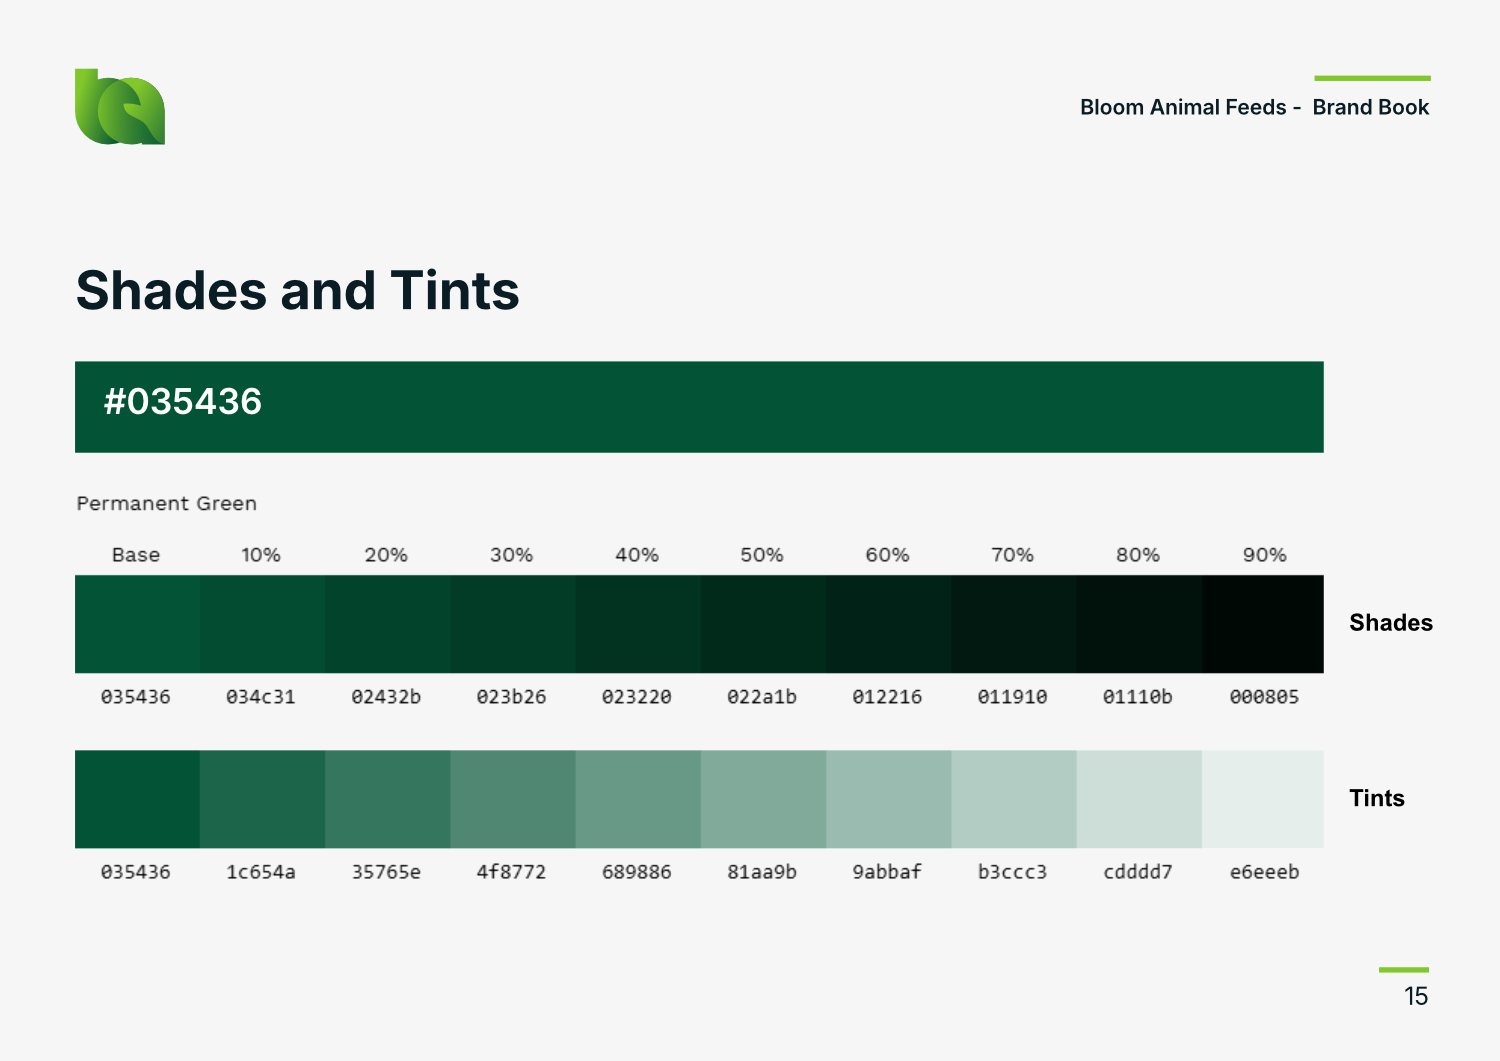The height and width of the screenshot is (1061, 1500).
Task: Click the page number 15
Action: pos(1415,996)
